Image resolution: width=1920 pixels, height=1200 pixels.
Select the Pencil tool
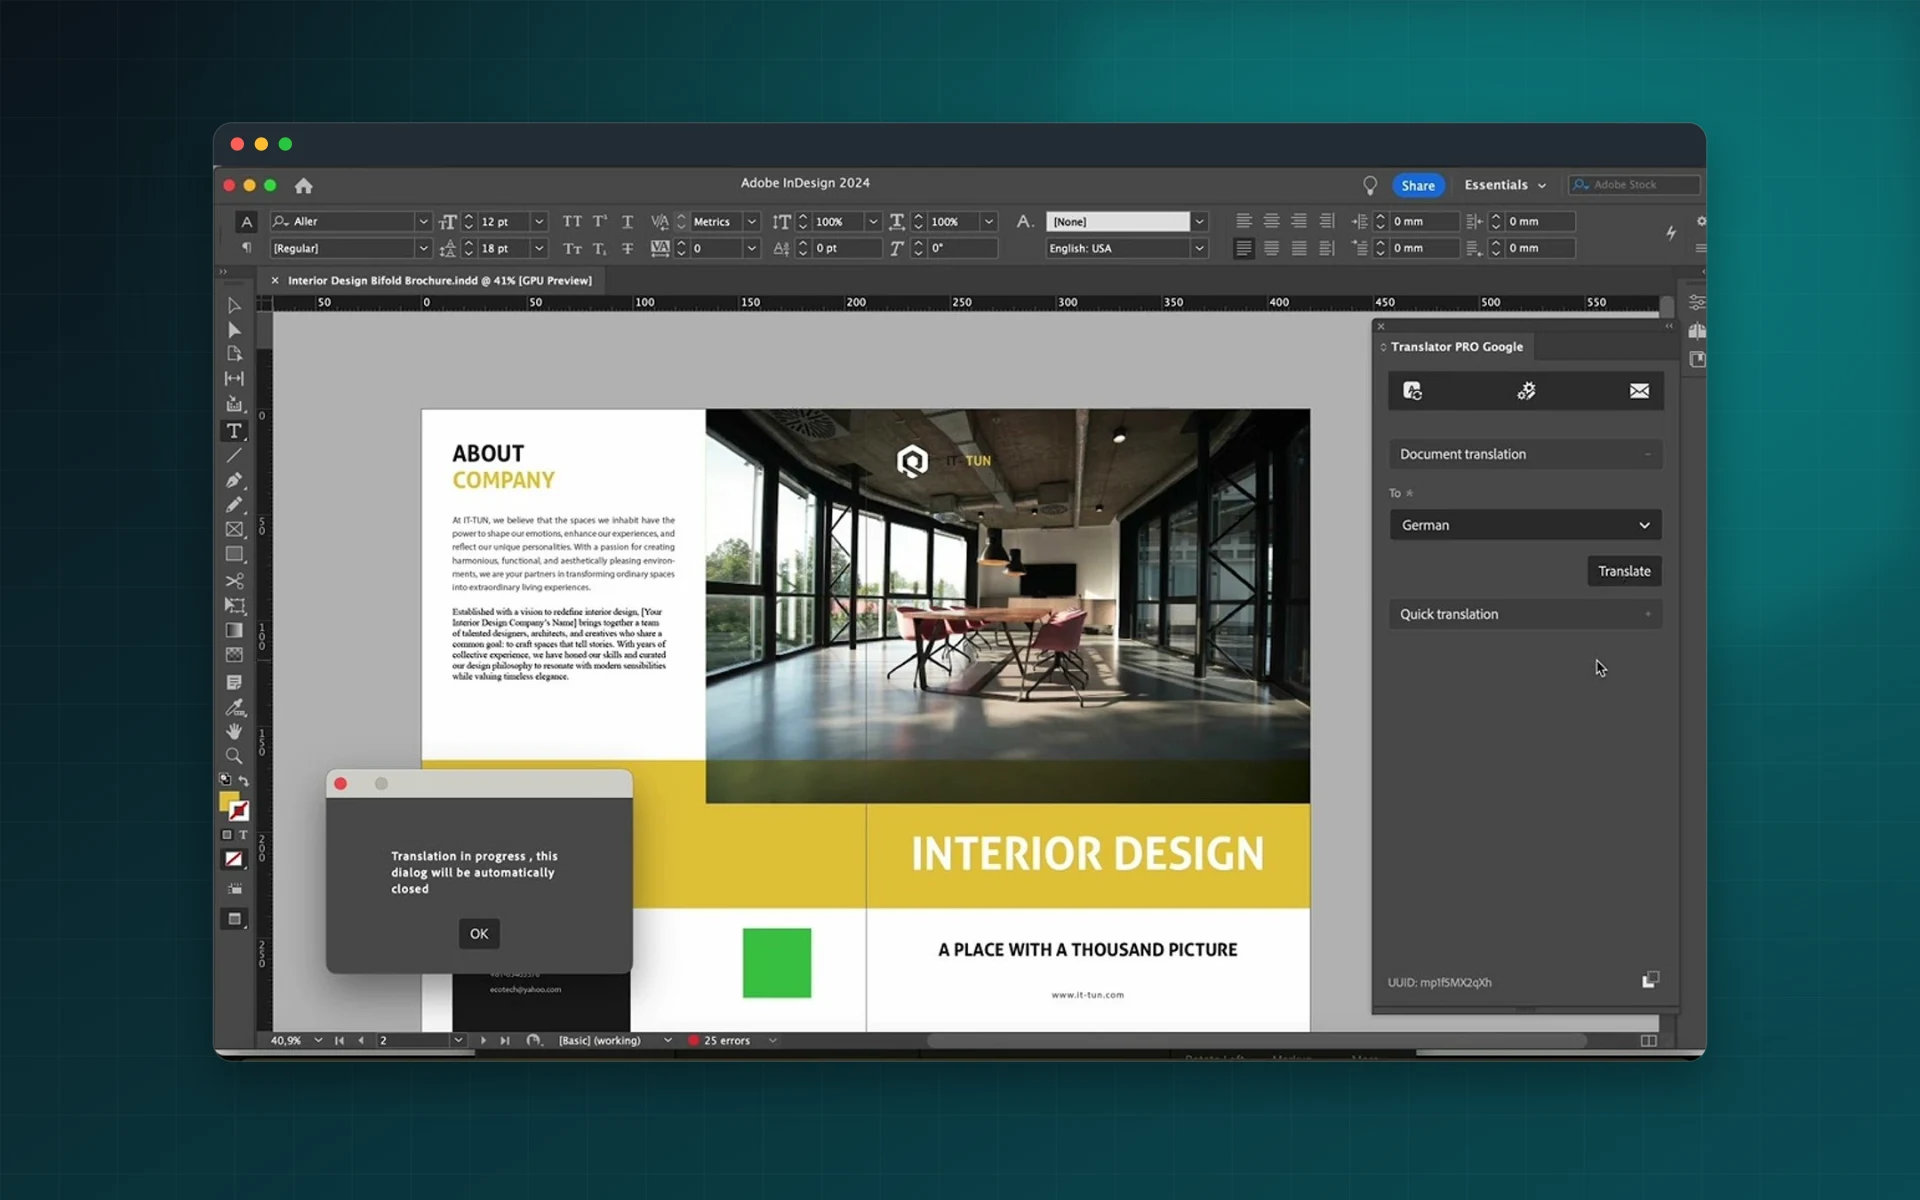(x=234, y=505)
